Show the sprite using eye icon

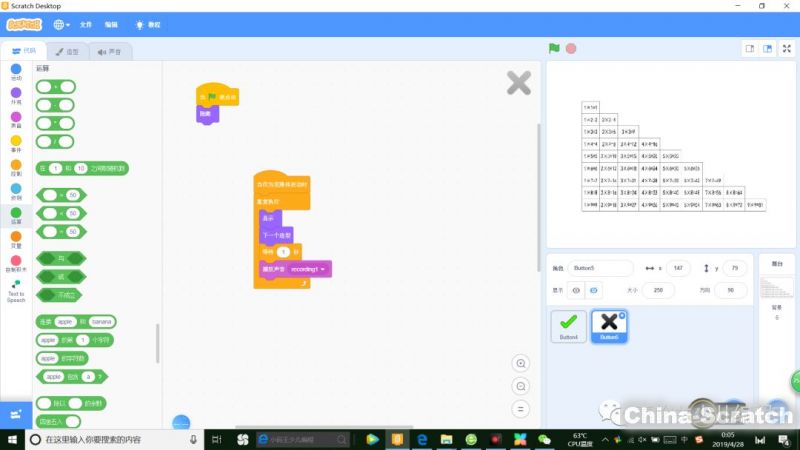pyautogui.click(x=576, y=289)
